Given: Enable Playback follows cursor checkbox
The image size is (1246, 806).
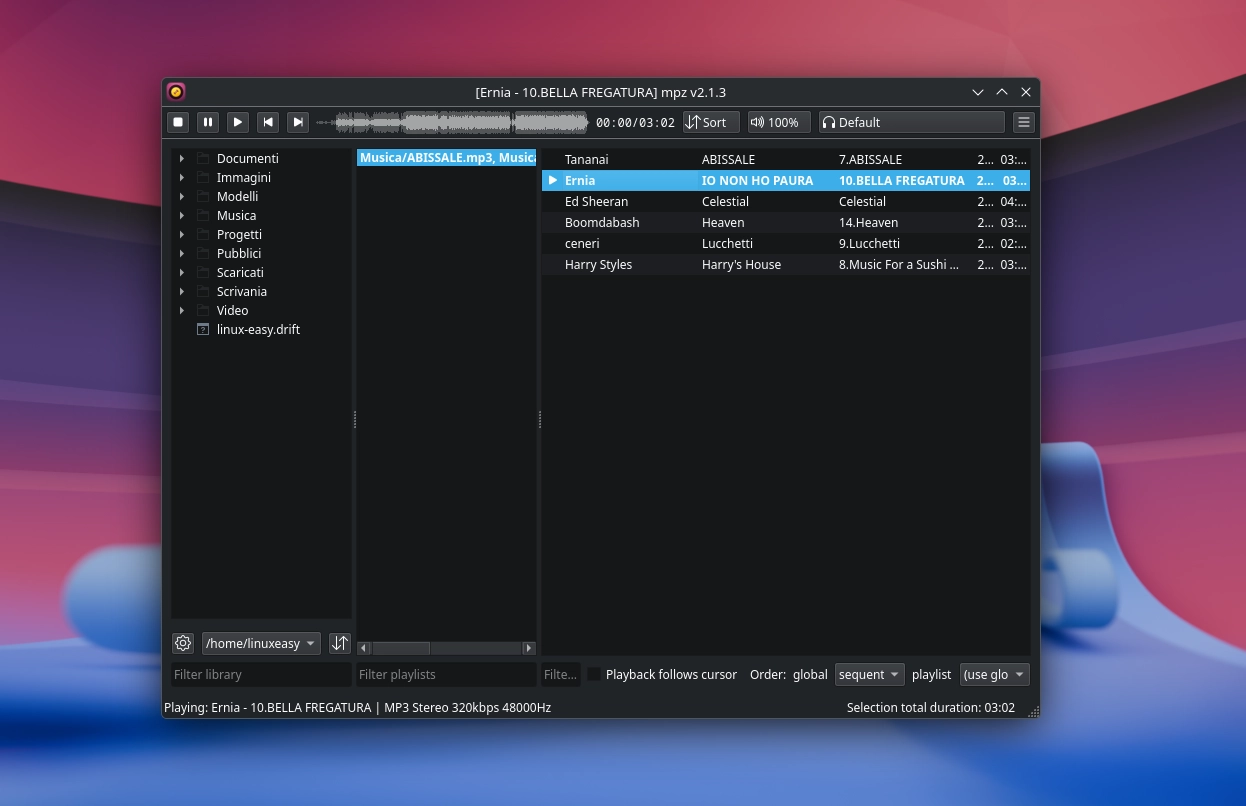Looking at the screenshot, I should (x=594, y=674).
